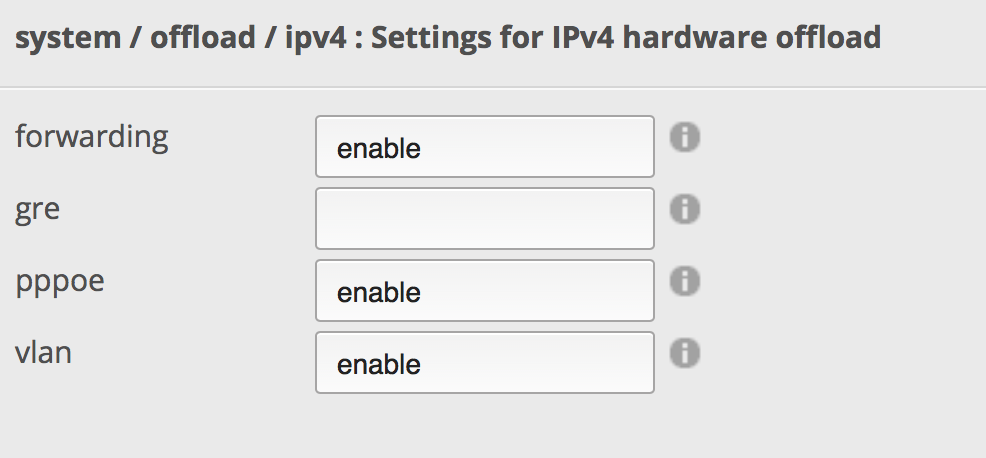Select the pppoe value field
The image size is (986, 458).
484,291
